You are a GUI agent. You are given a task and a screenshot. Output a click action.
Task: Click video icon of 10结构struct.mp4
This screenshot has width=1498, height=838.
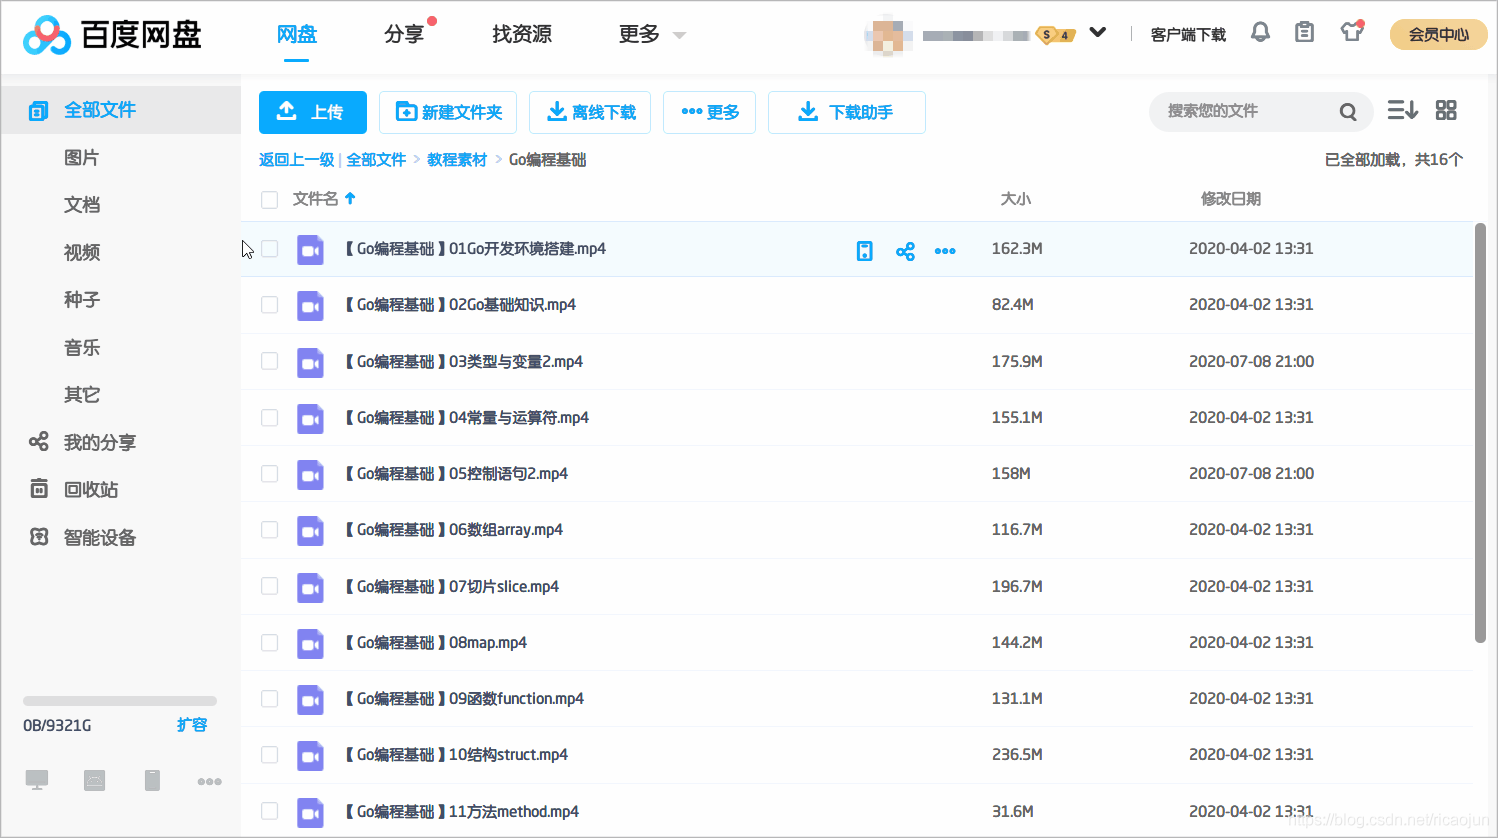[311, 756]
